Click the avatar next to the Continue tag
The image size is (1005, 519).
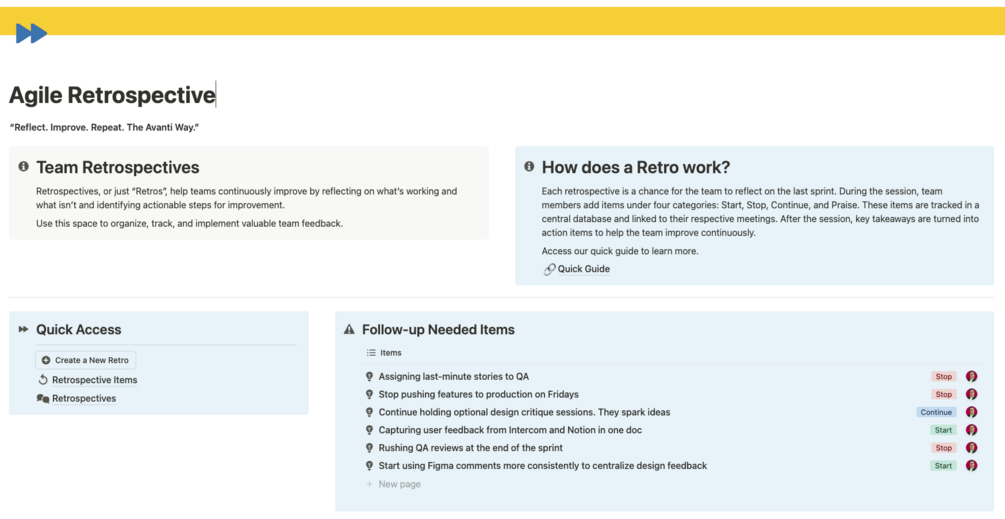[971, 412]
